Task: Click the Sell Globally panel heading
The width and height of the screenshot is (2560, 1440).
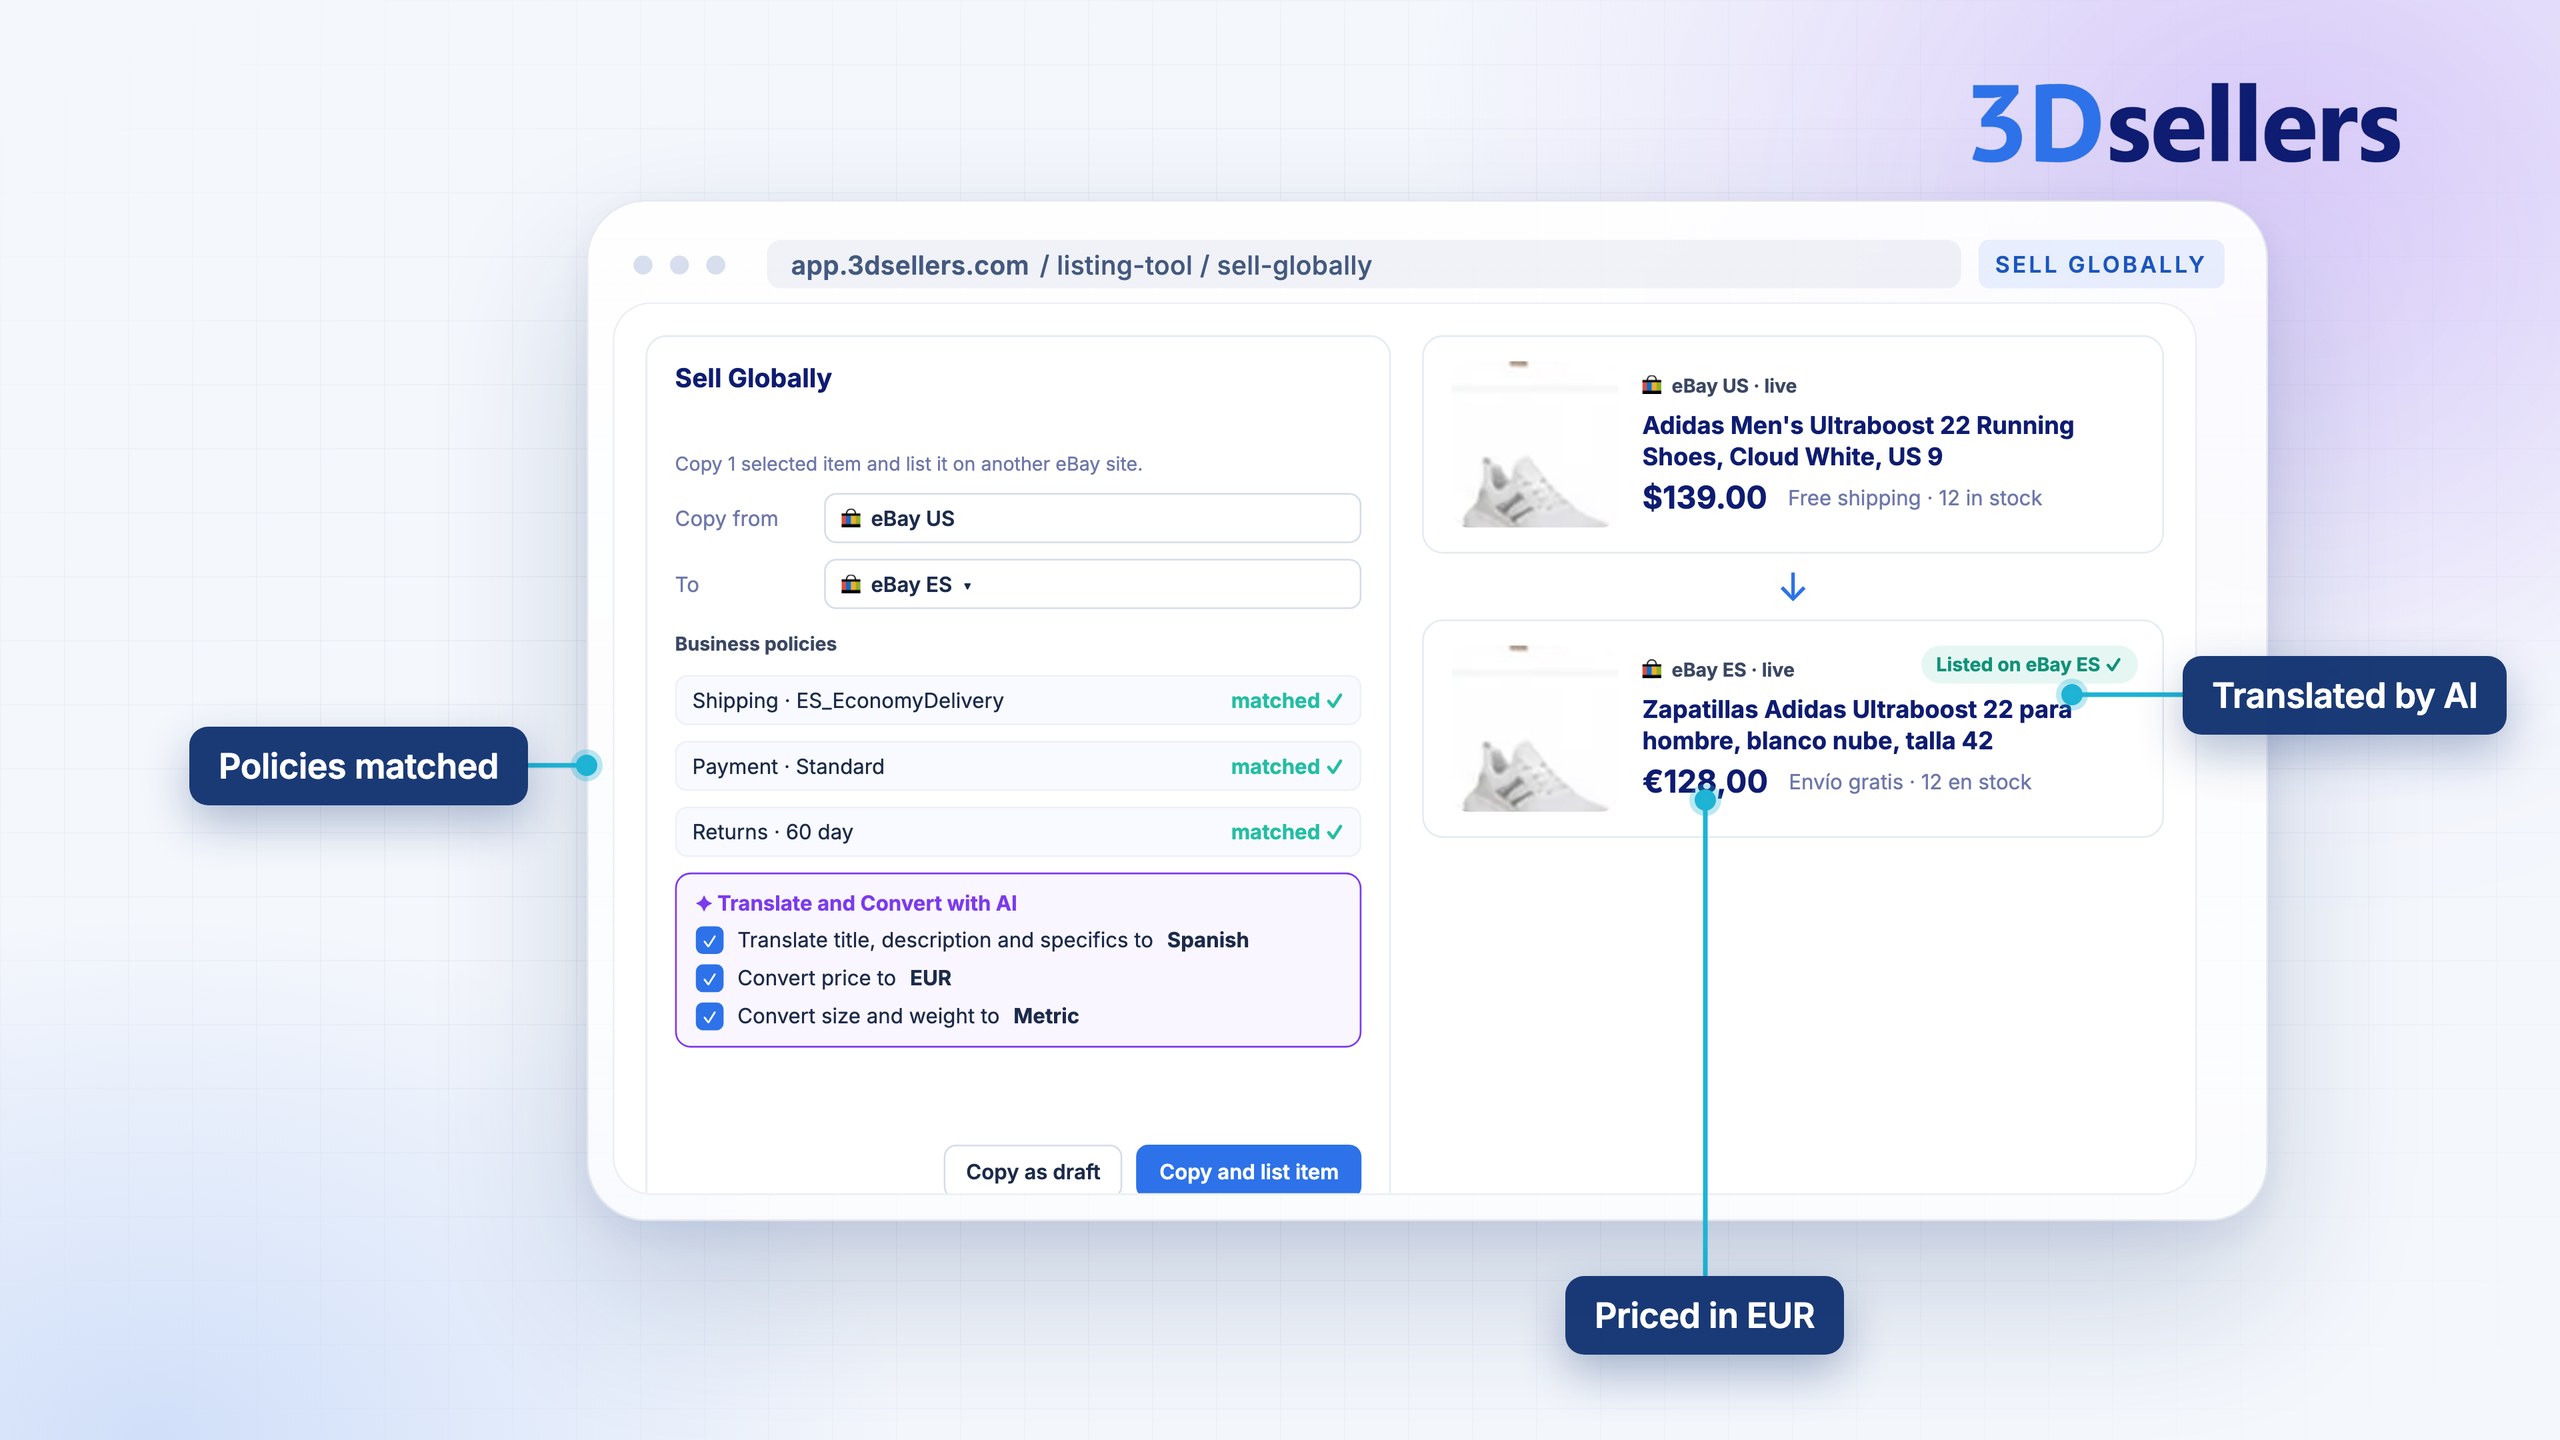Action: [x=753, y=378]
